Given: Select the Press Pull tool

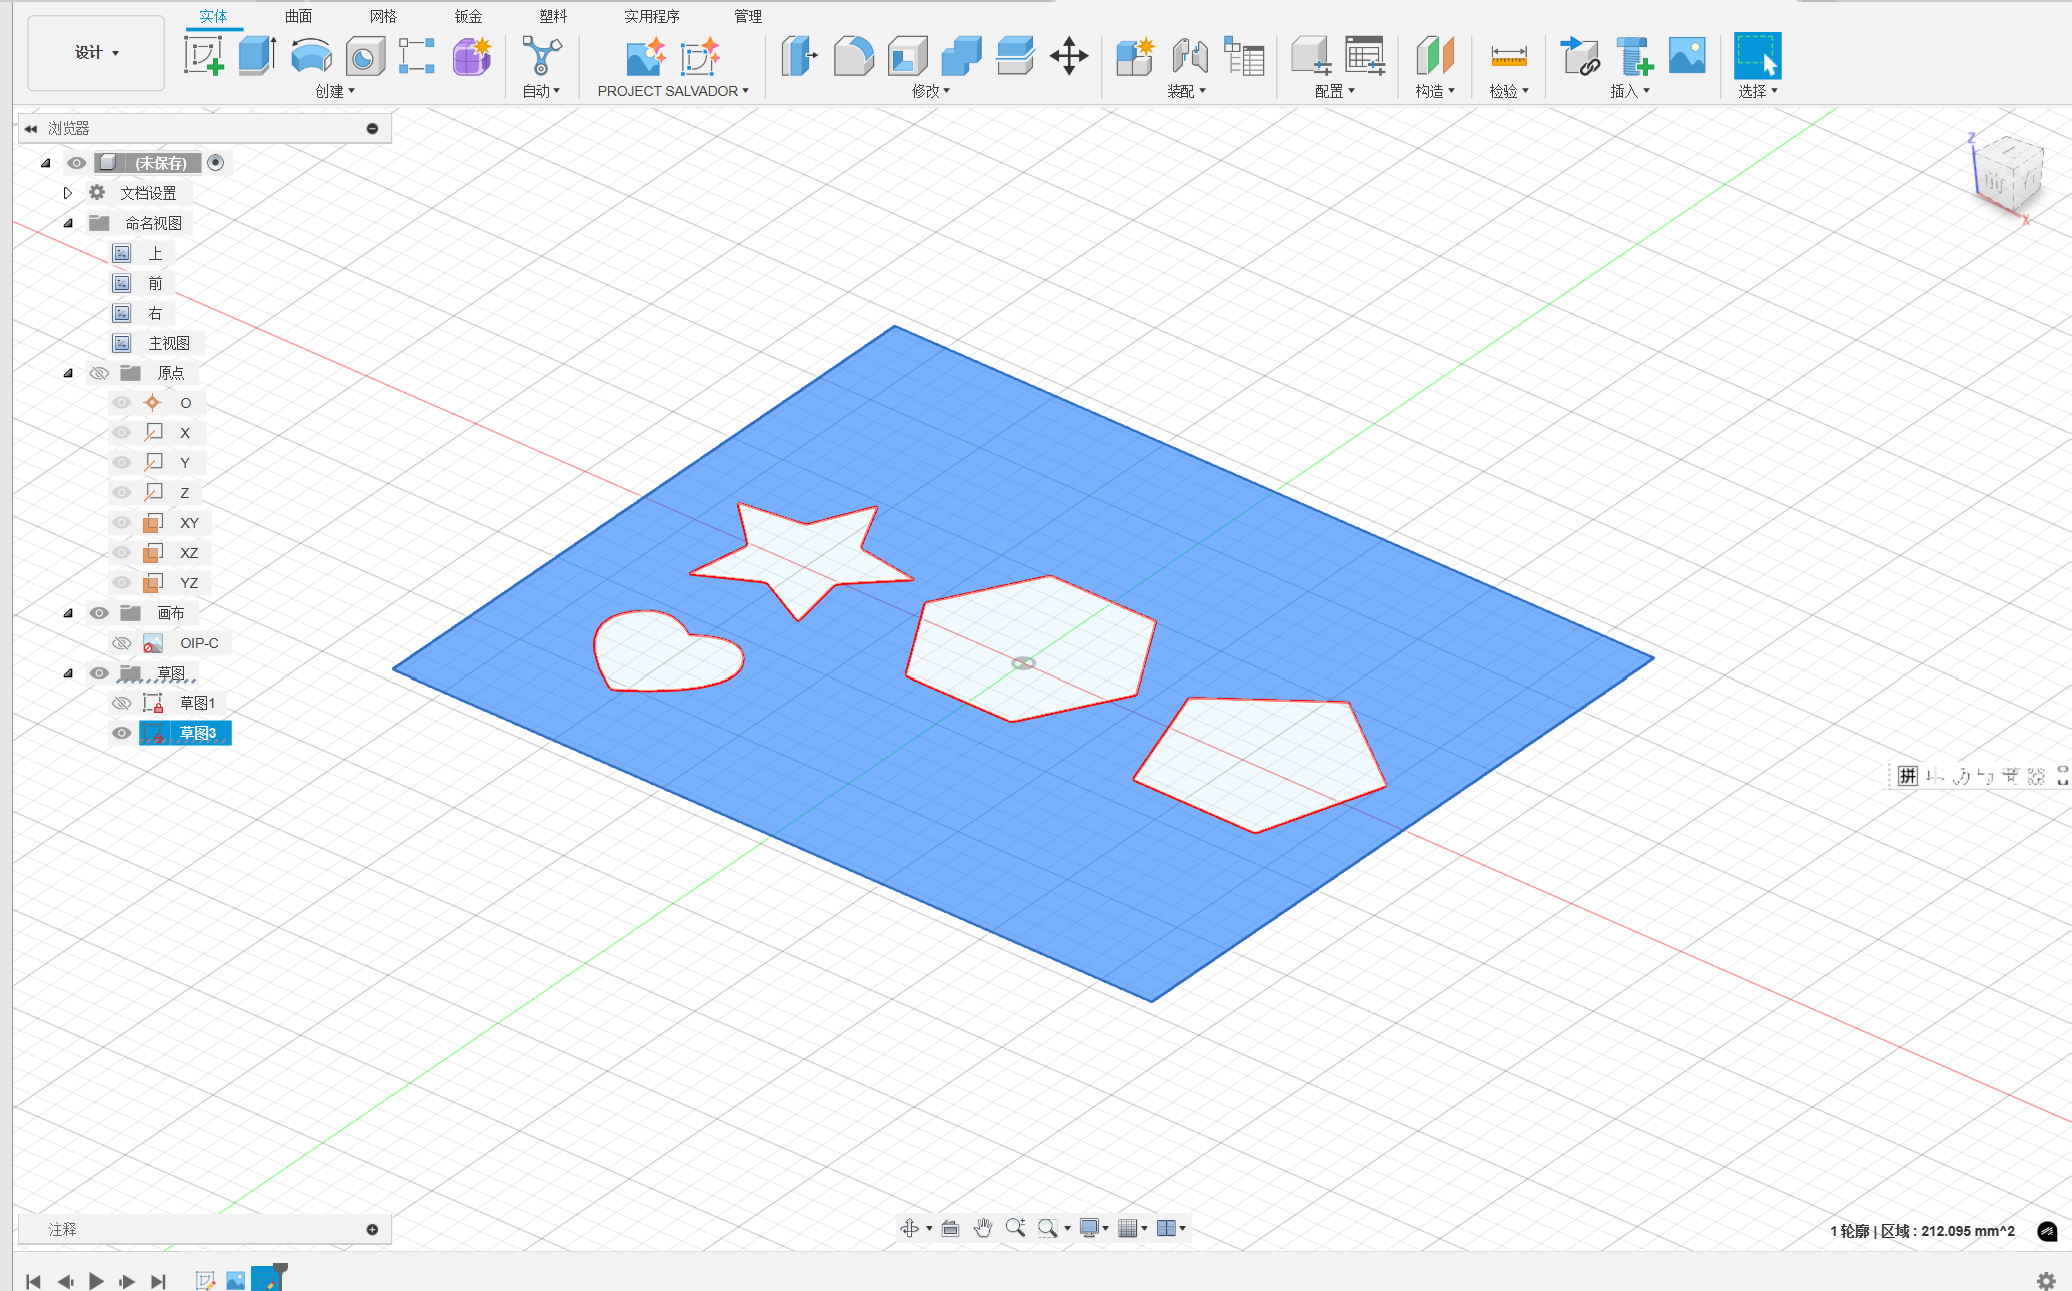Looking at the screenshot, I should click(x=799, y=56).
